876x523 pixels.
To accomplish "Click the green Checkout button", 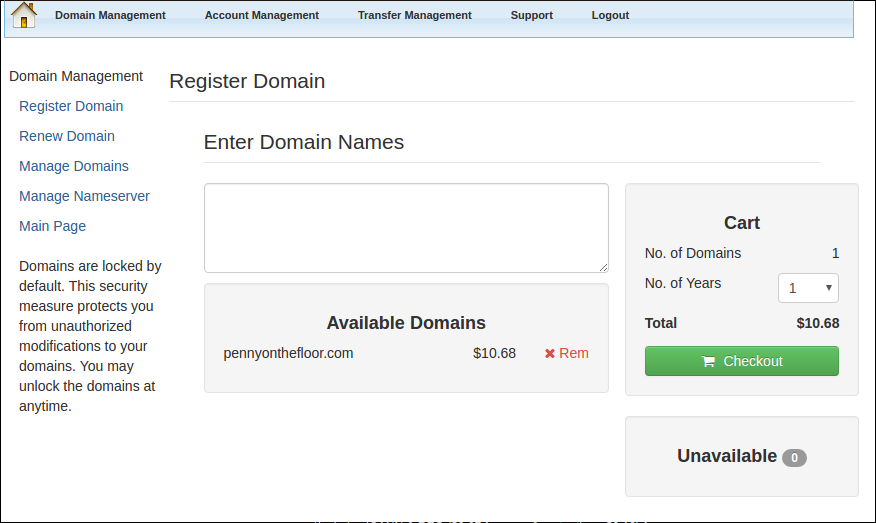I will pos(741,361).
